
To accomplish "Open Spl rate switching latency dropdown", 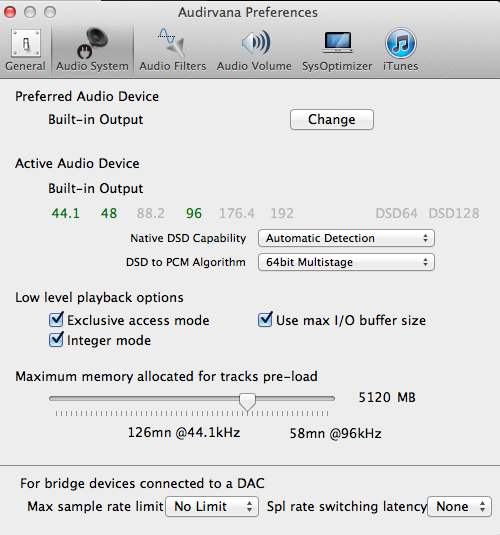I will [459, 507].
